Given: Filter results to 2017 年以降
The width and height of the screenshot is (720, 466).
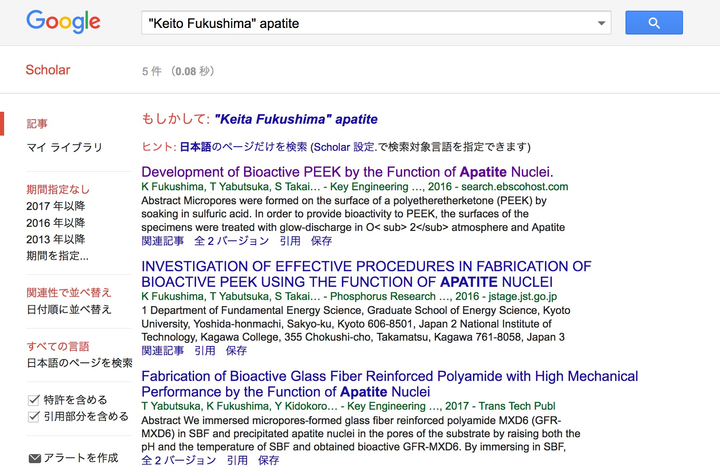Looking at the screenshot, I should (56, 206).
